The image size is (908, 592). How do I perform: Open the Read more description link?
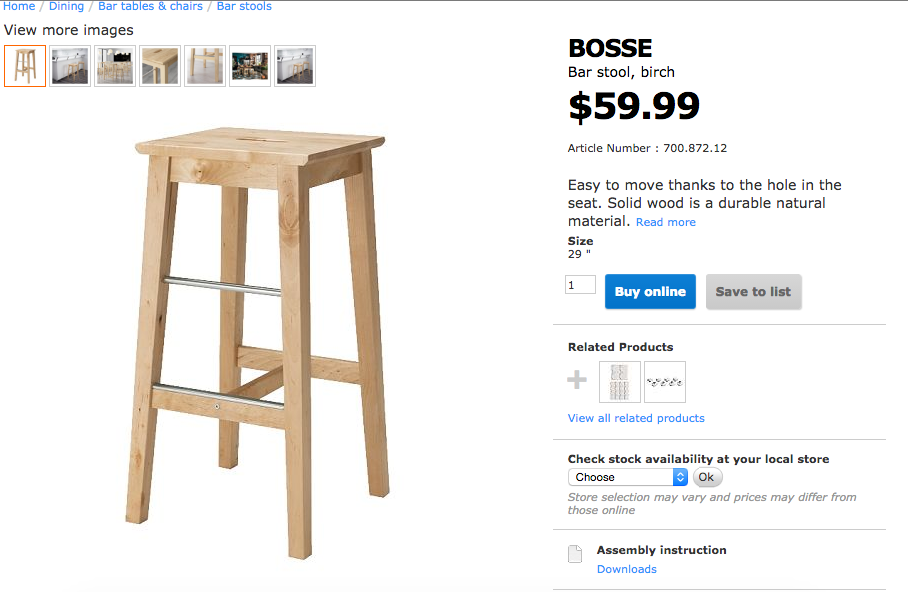[x=666, y=222]
